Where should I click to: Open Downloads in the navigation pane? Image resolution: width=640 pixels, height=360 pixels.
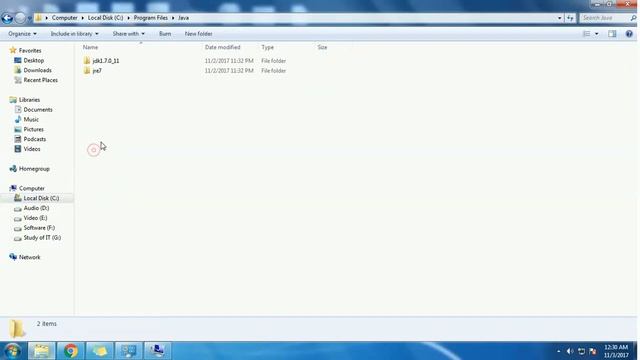point(37,70)
